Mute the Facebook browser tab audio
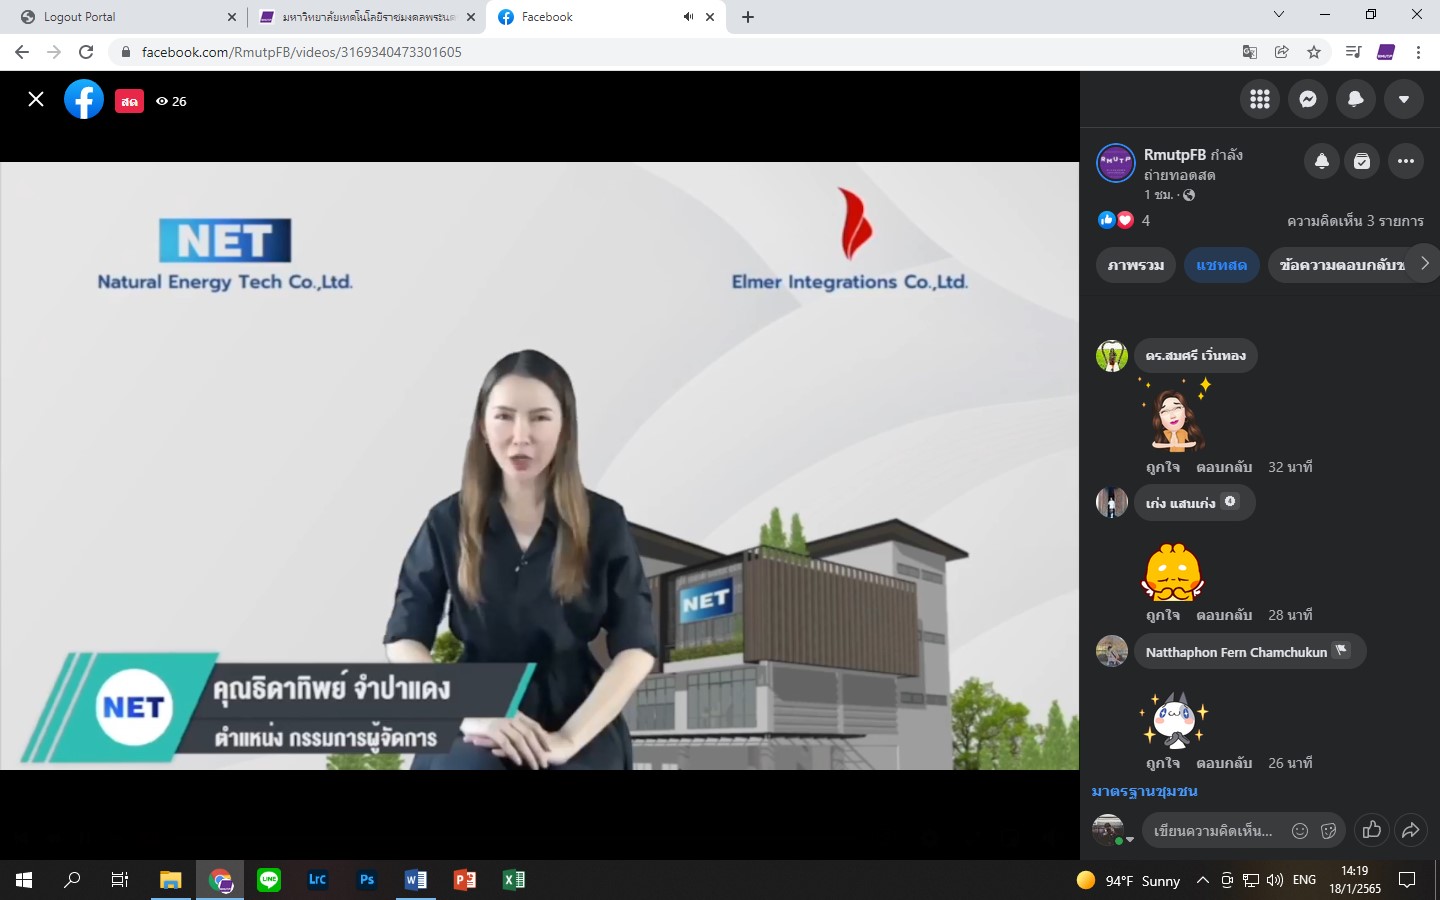The image size is (1440, 900). point(688,17)
